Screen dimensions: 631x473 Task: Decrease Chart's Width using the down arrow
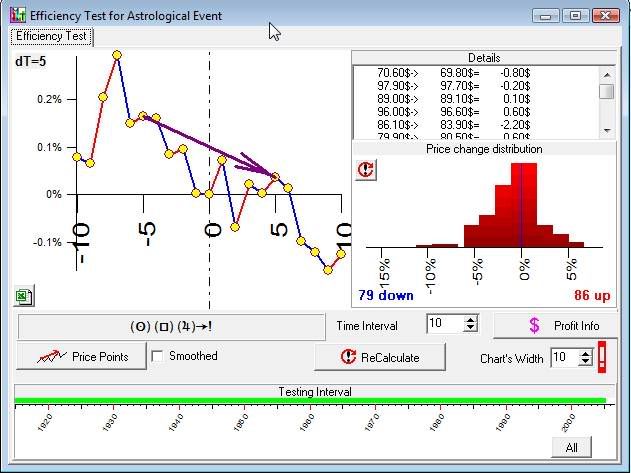(586, 362)
